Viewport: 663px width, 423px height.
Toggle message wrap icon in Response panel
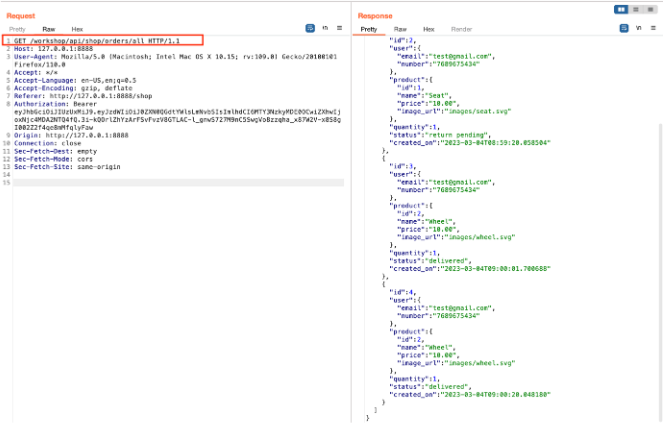[624, 28]
